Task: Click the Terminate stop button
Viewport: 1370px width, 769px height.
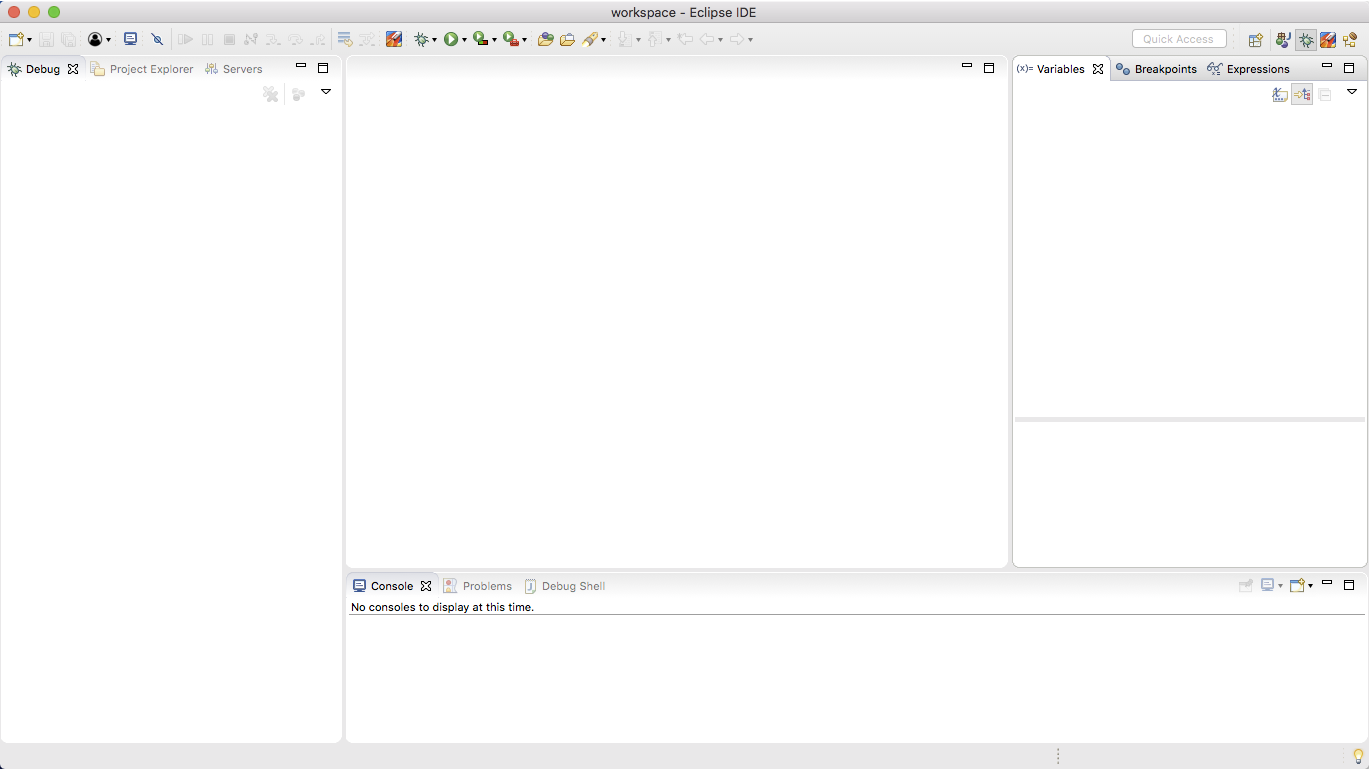Action: [229, 39]
